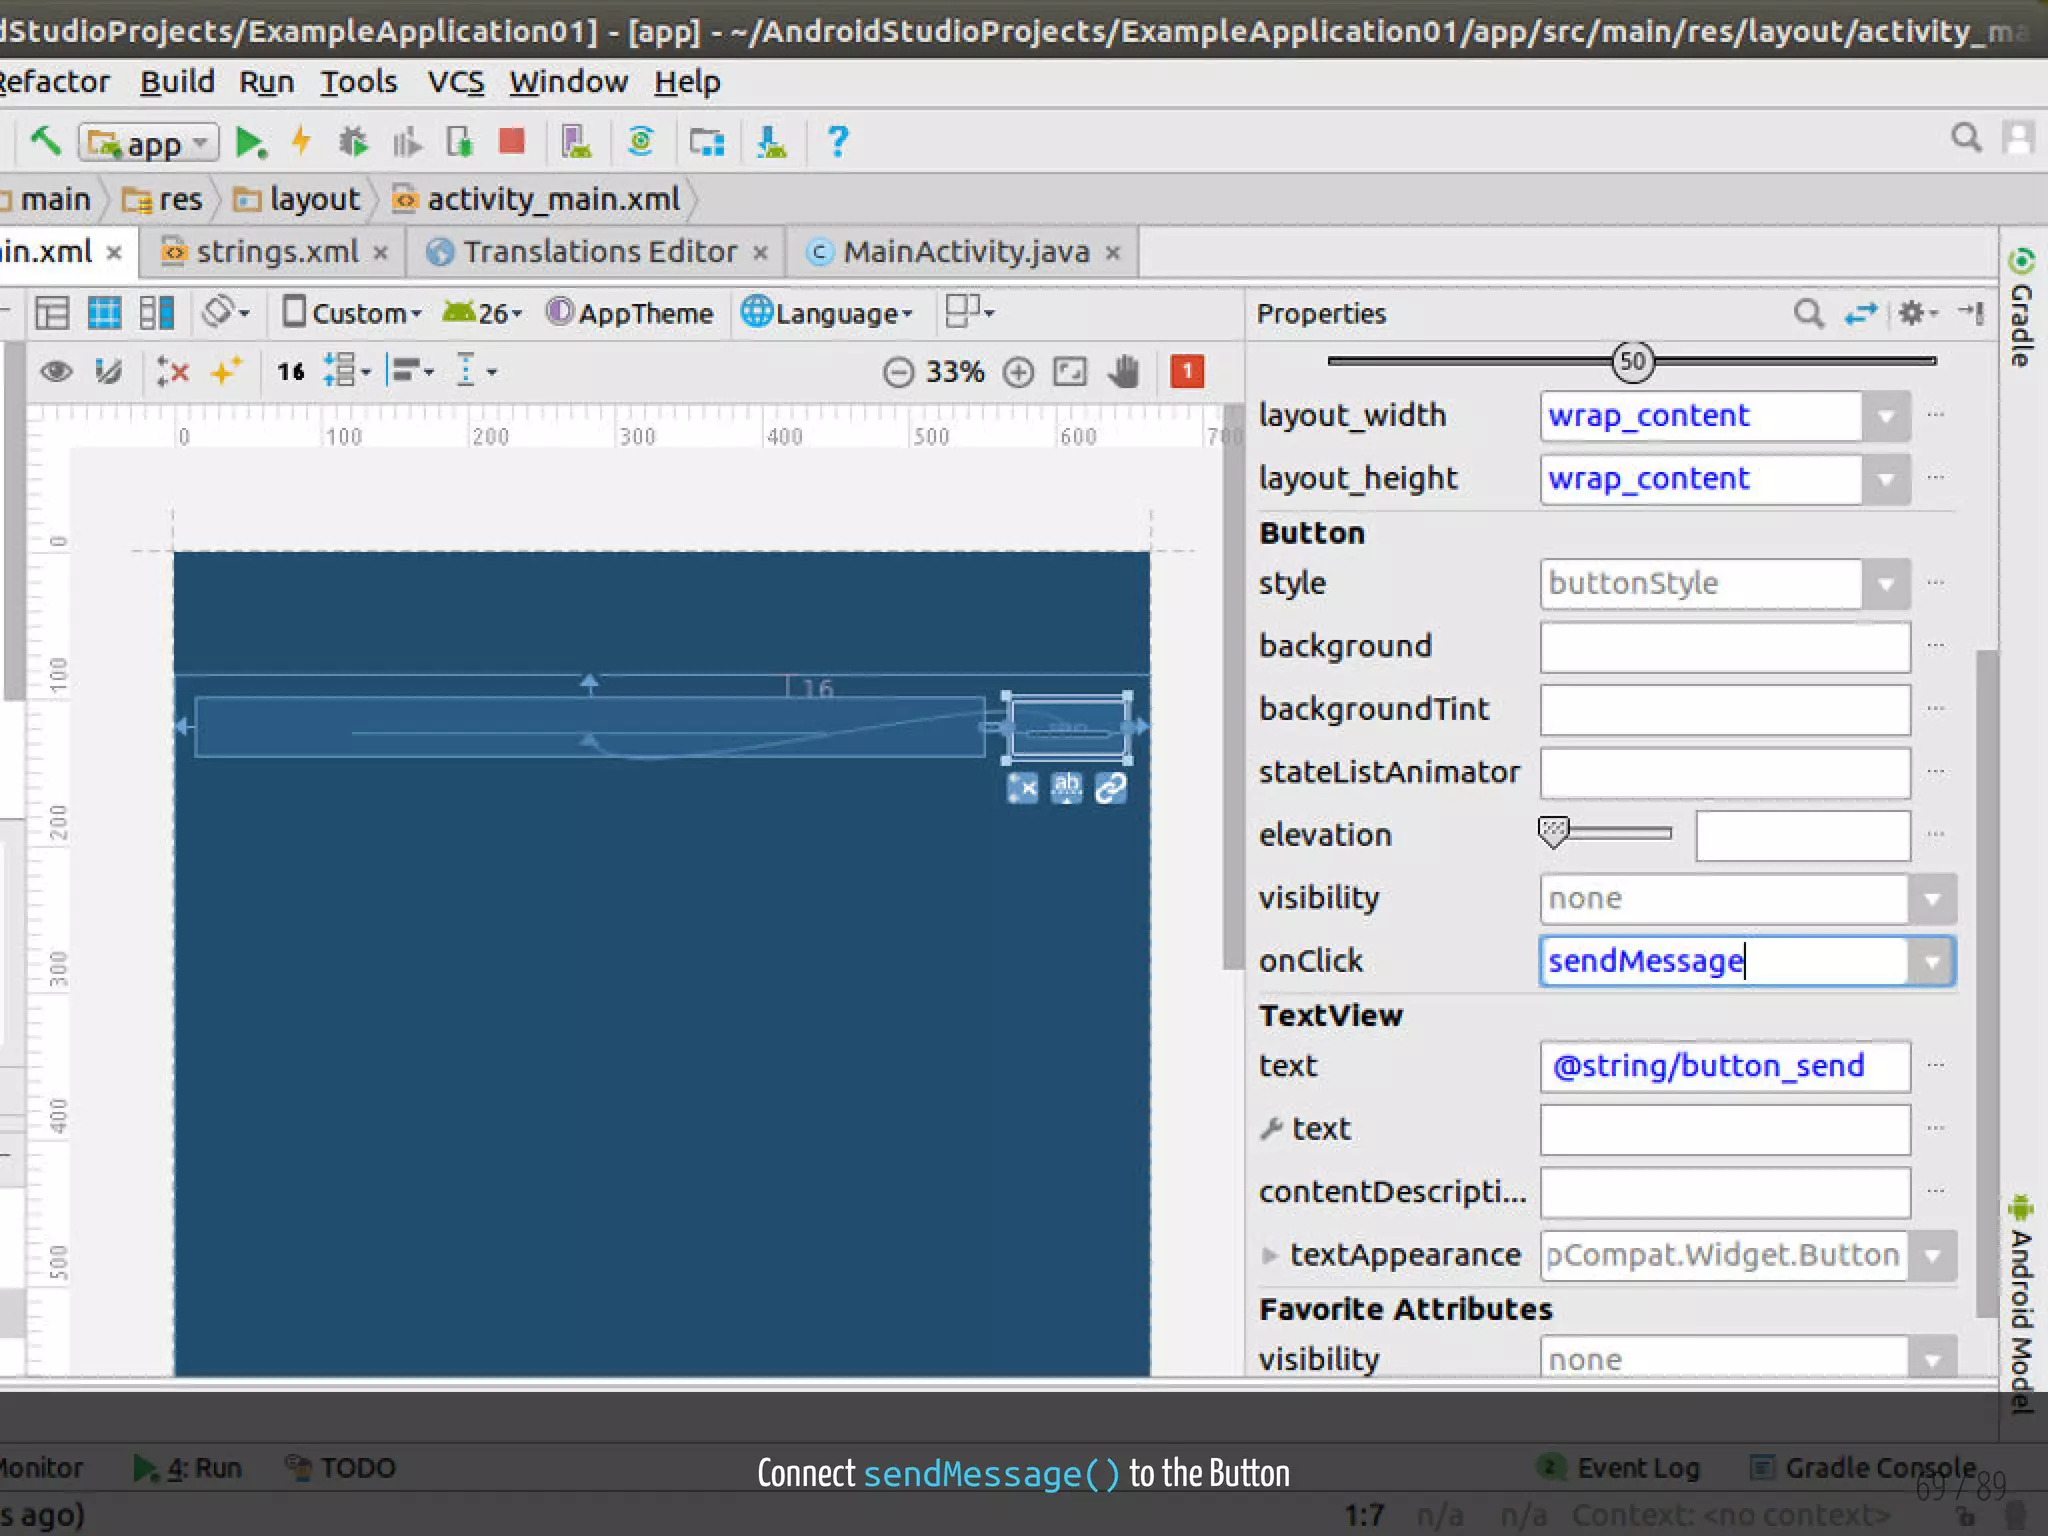The width and height of the screenshot is (2048, 1536).
Task: Open the SDK Manager download icon
Action: coord(771,142)
